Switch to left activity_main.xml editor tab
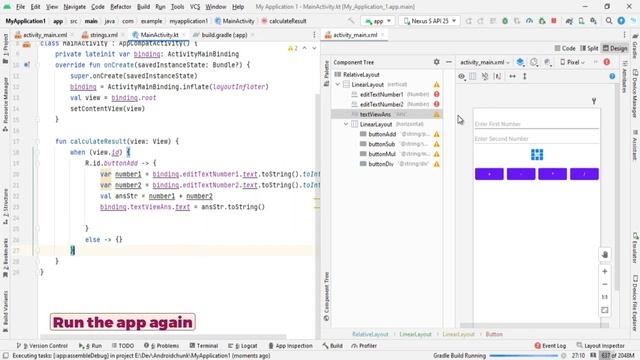640x360 pixels. 44,35
